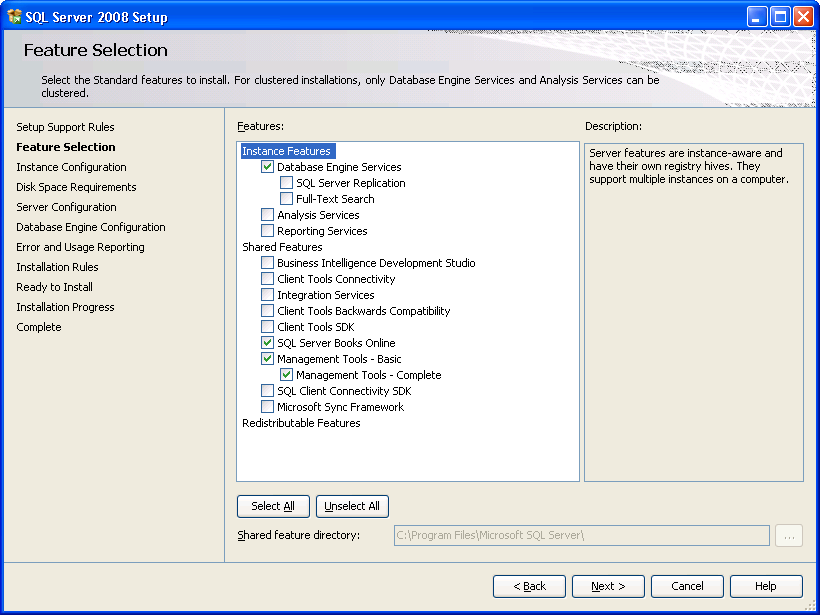
Task: Go to Instance Configuration step
Action: click(71, 167)
